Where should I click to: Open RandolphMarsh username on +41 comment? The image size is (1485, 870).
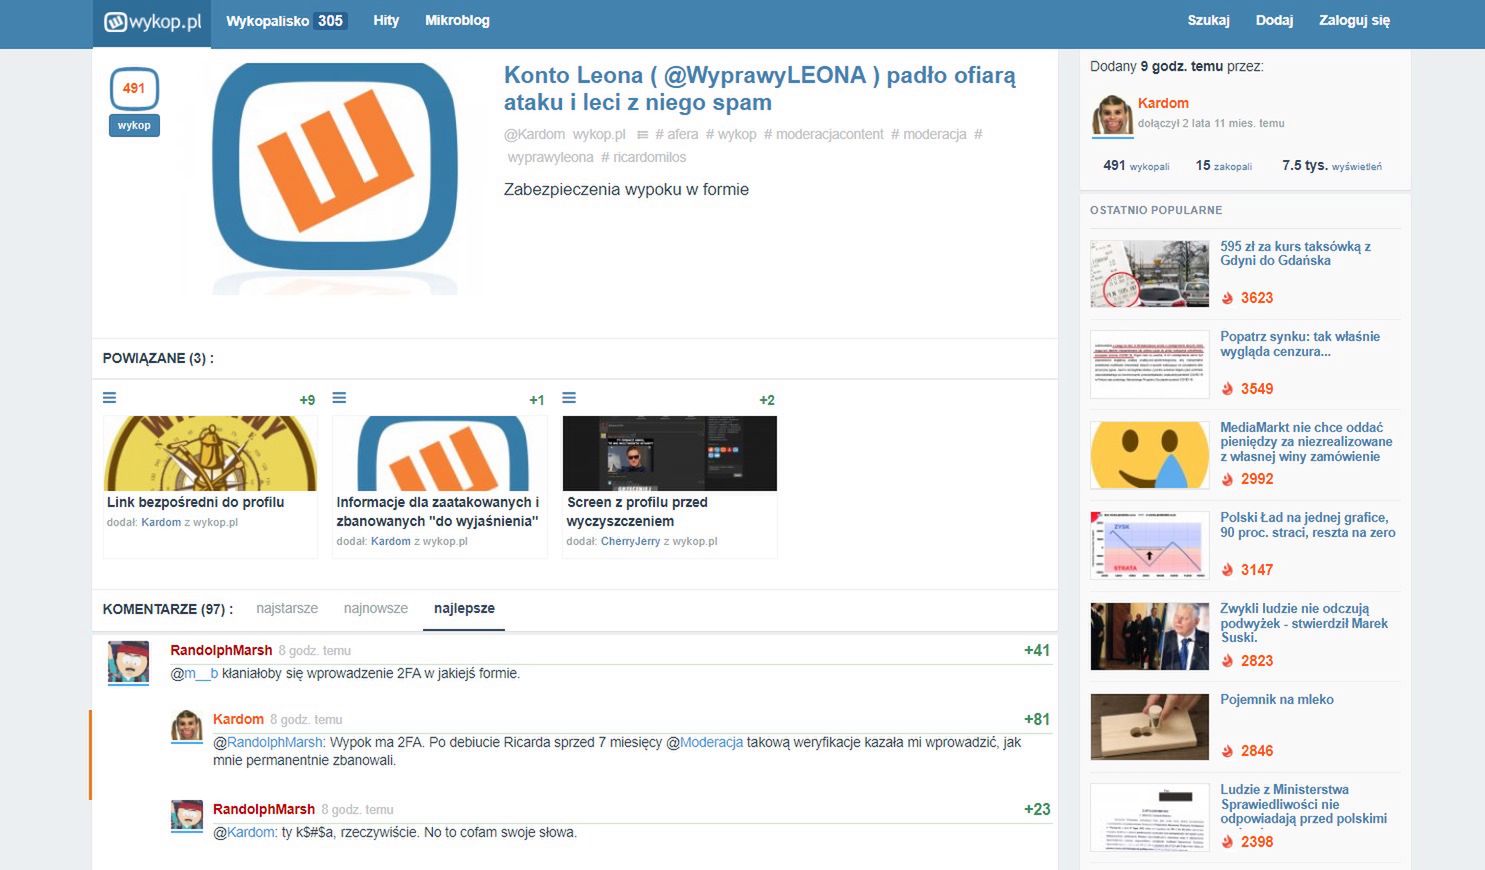pyautogui.click(x=221, y=650)
